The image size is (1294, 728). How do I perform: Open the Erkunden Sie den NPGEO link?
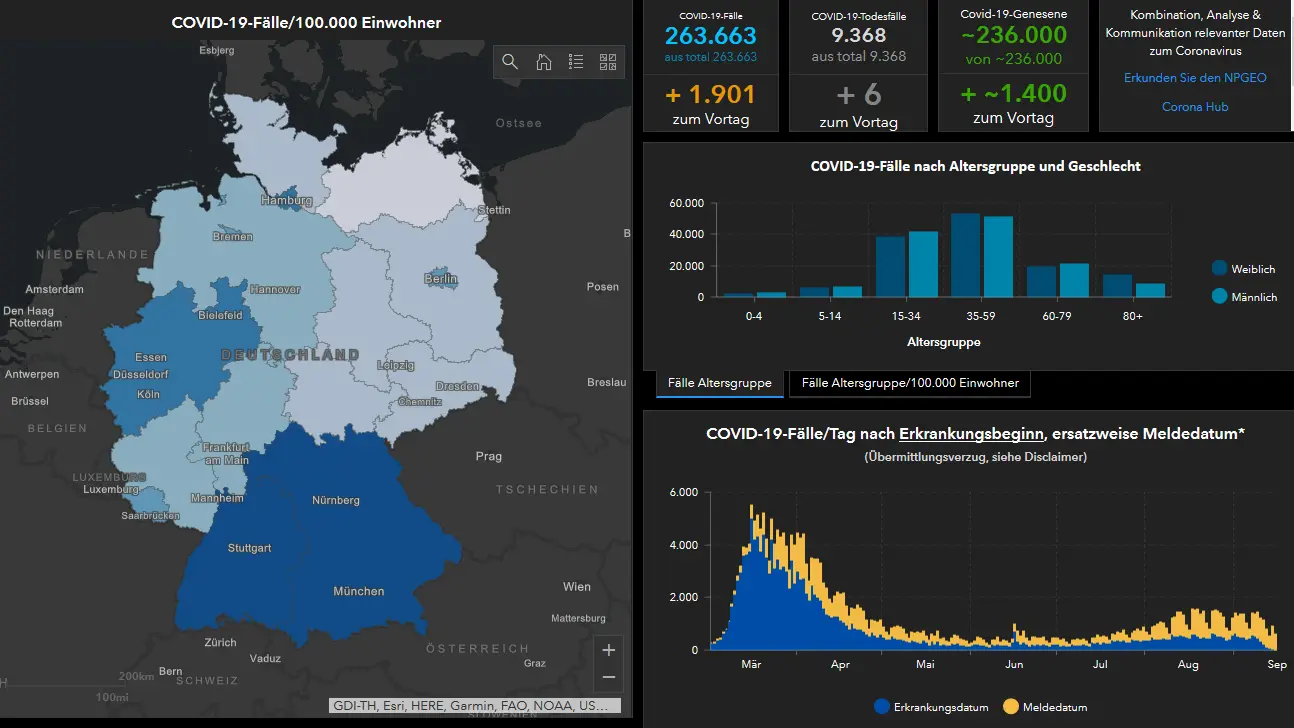[1195, 78]
